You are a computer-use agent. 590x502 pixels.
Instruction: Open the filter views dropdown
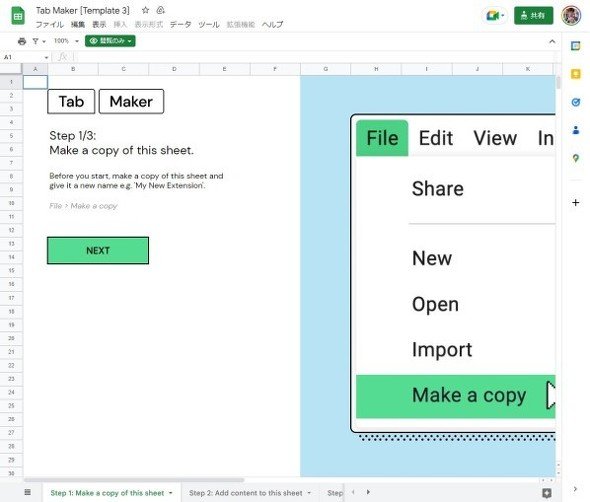coord(39,41)
